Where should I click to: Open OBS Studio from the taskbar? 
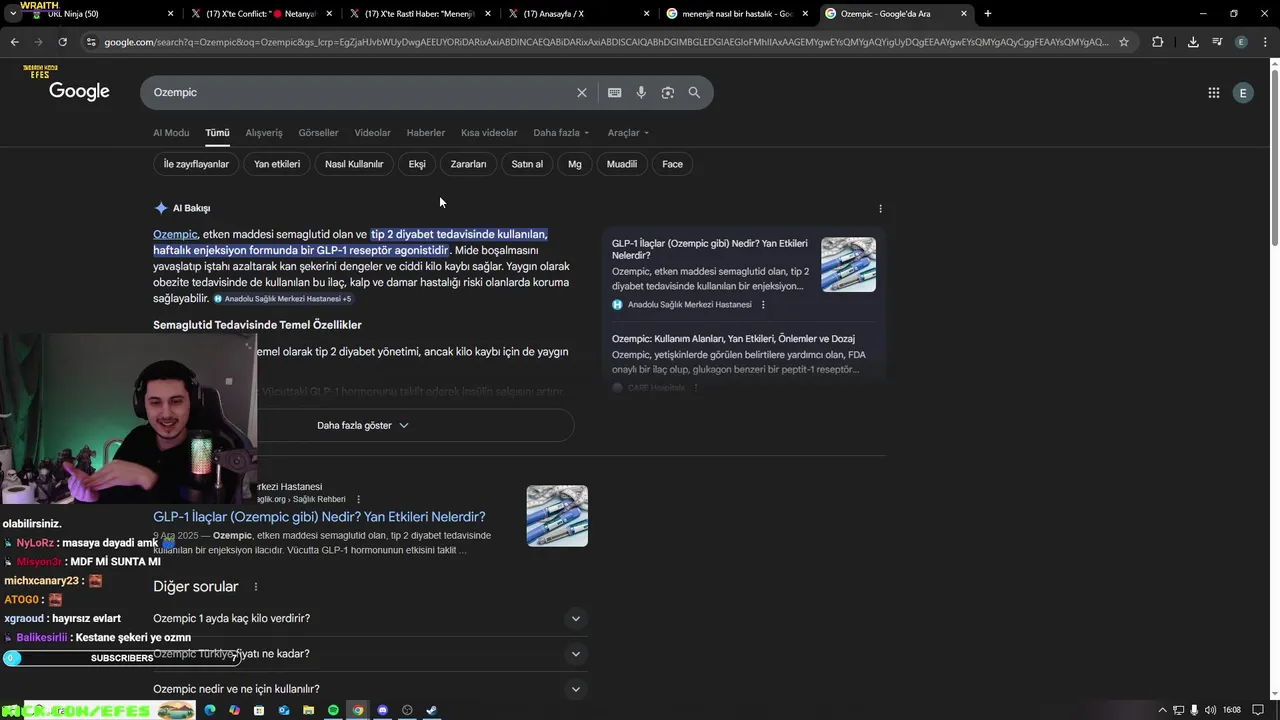tap(407, 710)
